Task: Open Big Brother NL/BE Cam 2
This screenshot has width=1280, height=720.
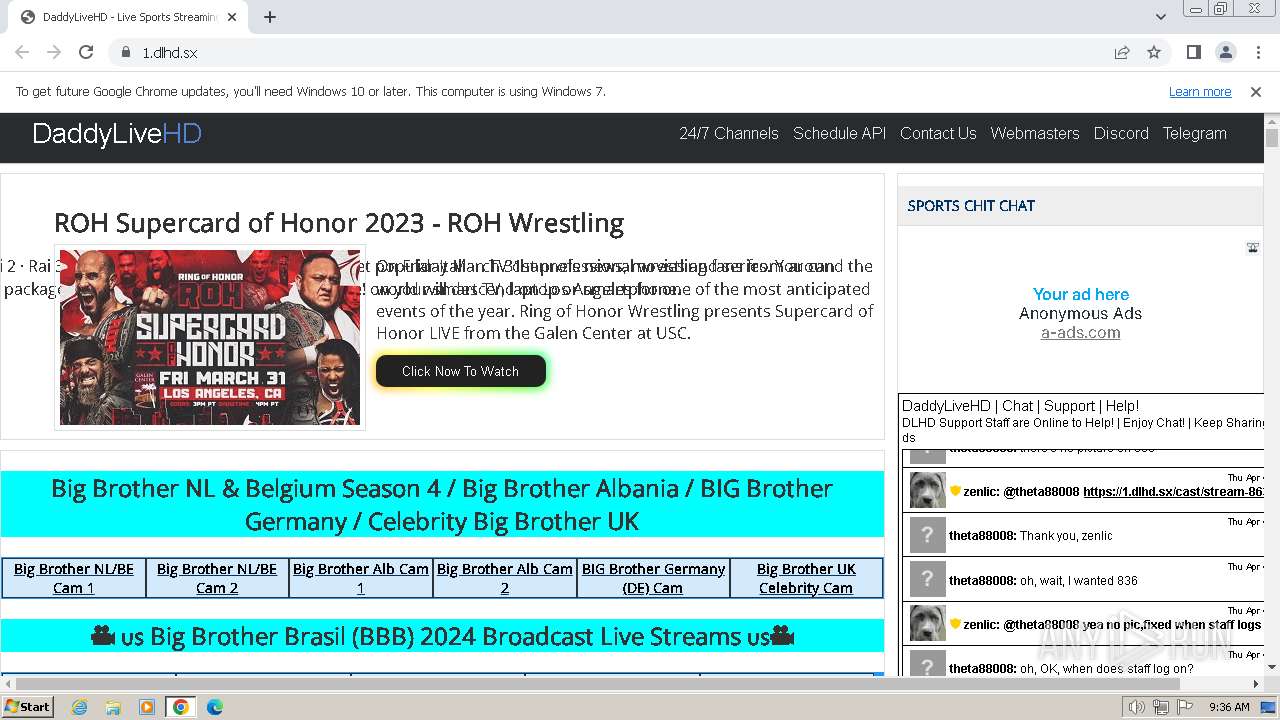Action: click(217, 578)
